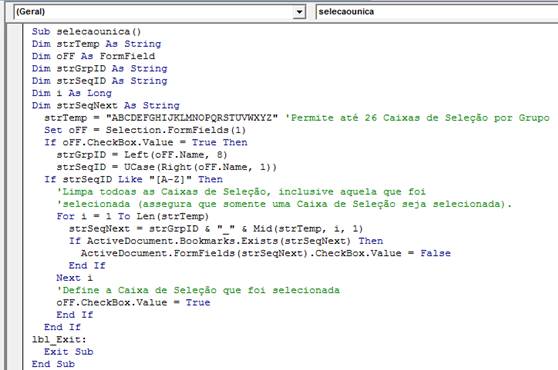
Task: Click the 'strGrpID = Left(oFF.Name, 8)' line
Action: point(142,155)
